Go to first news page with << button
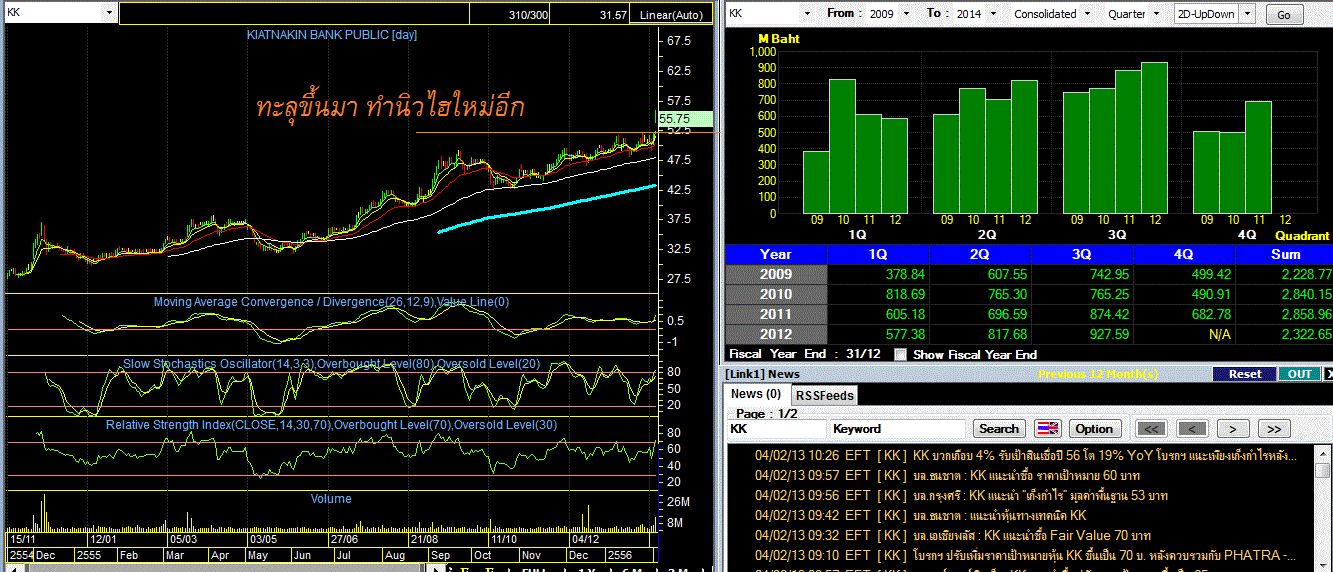1333x572 pixels. tap(1152, 429)
